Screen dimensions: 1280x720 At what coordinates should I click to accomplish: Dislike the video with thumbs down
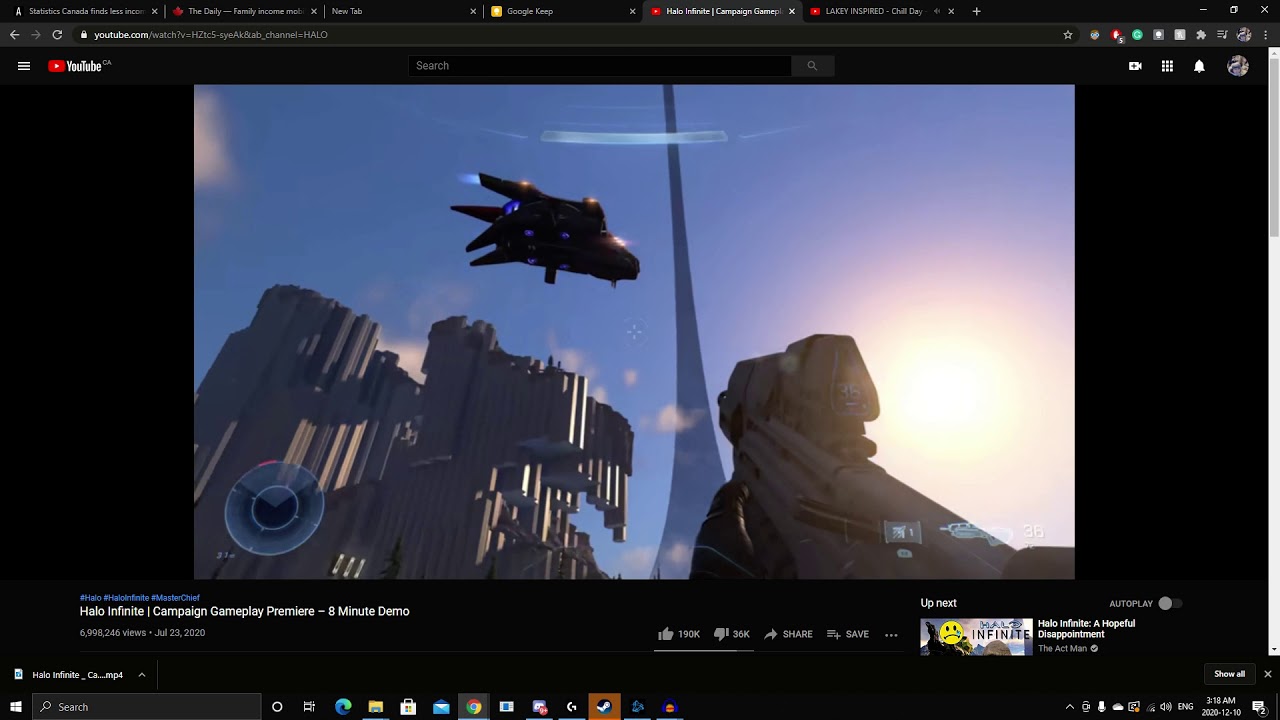(x=731, y=634)
